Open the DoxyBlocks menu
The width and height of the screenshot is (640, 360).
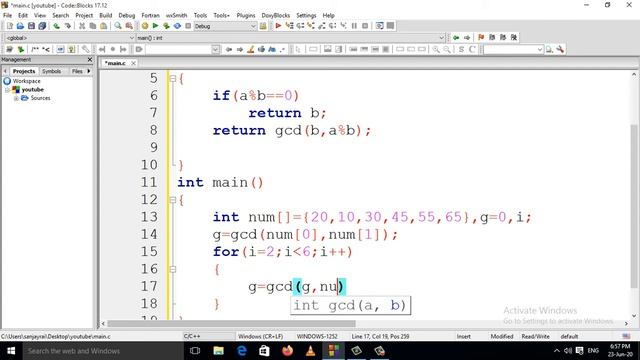tap(276, 15)
